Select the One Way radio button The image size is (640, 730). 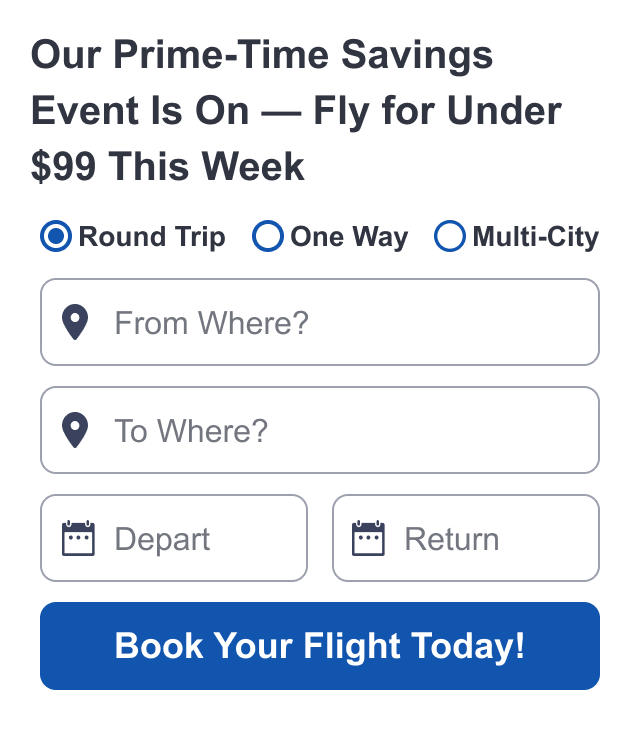click(268, 236)
